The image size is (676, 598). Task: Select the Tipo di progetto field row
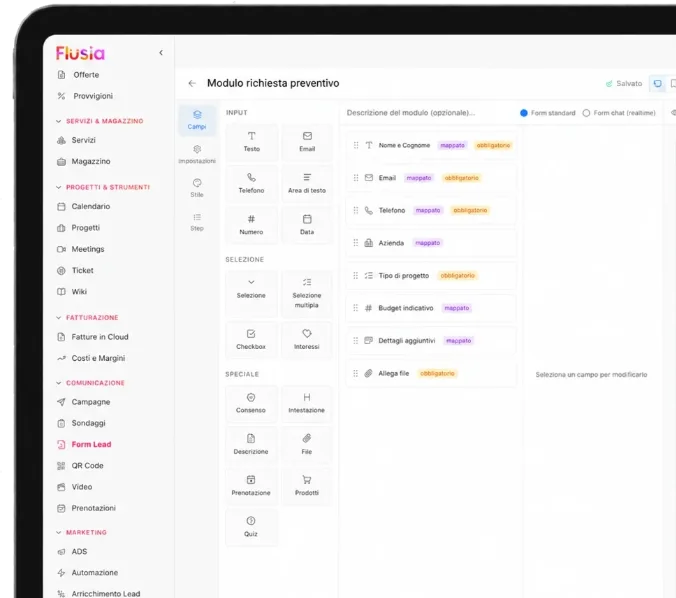pyautogui.click(x=431, y=276)
